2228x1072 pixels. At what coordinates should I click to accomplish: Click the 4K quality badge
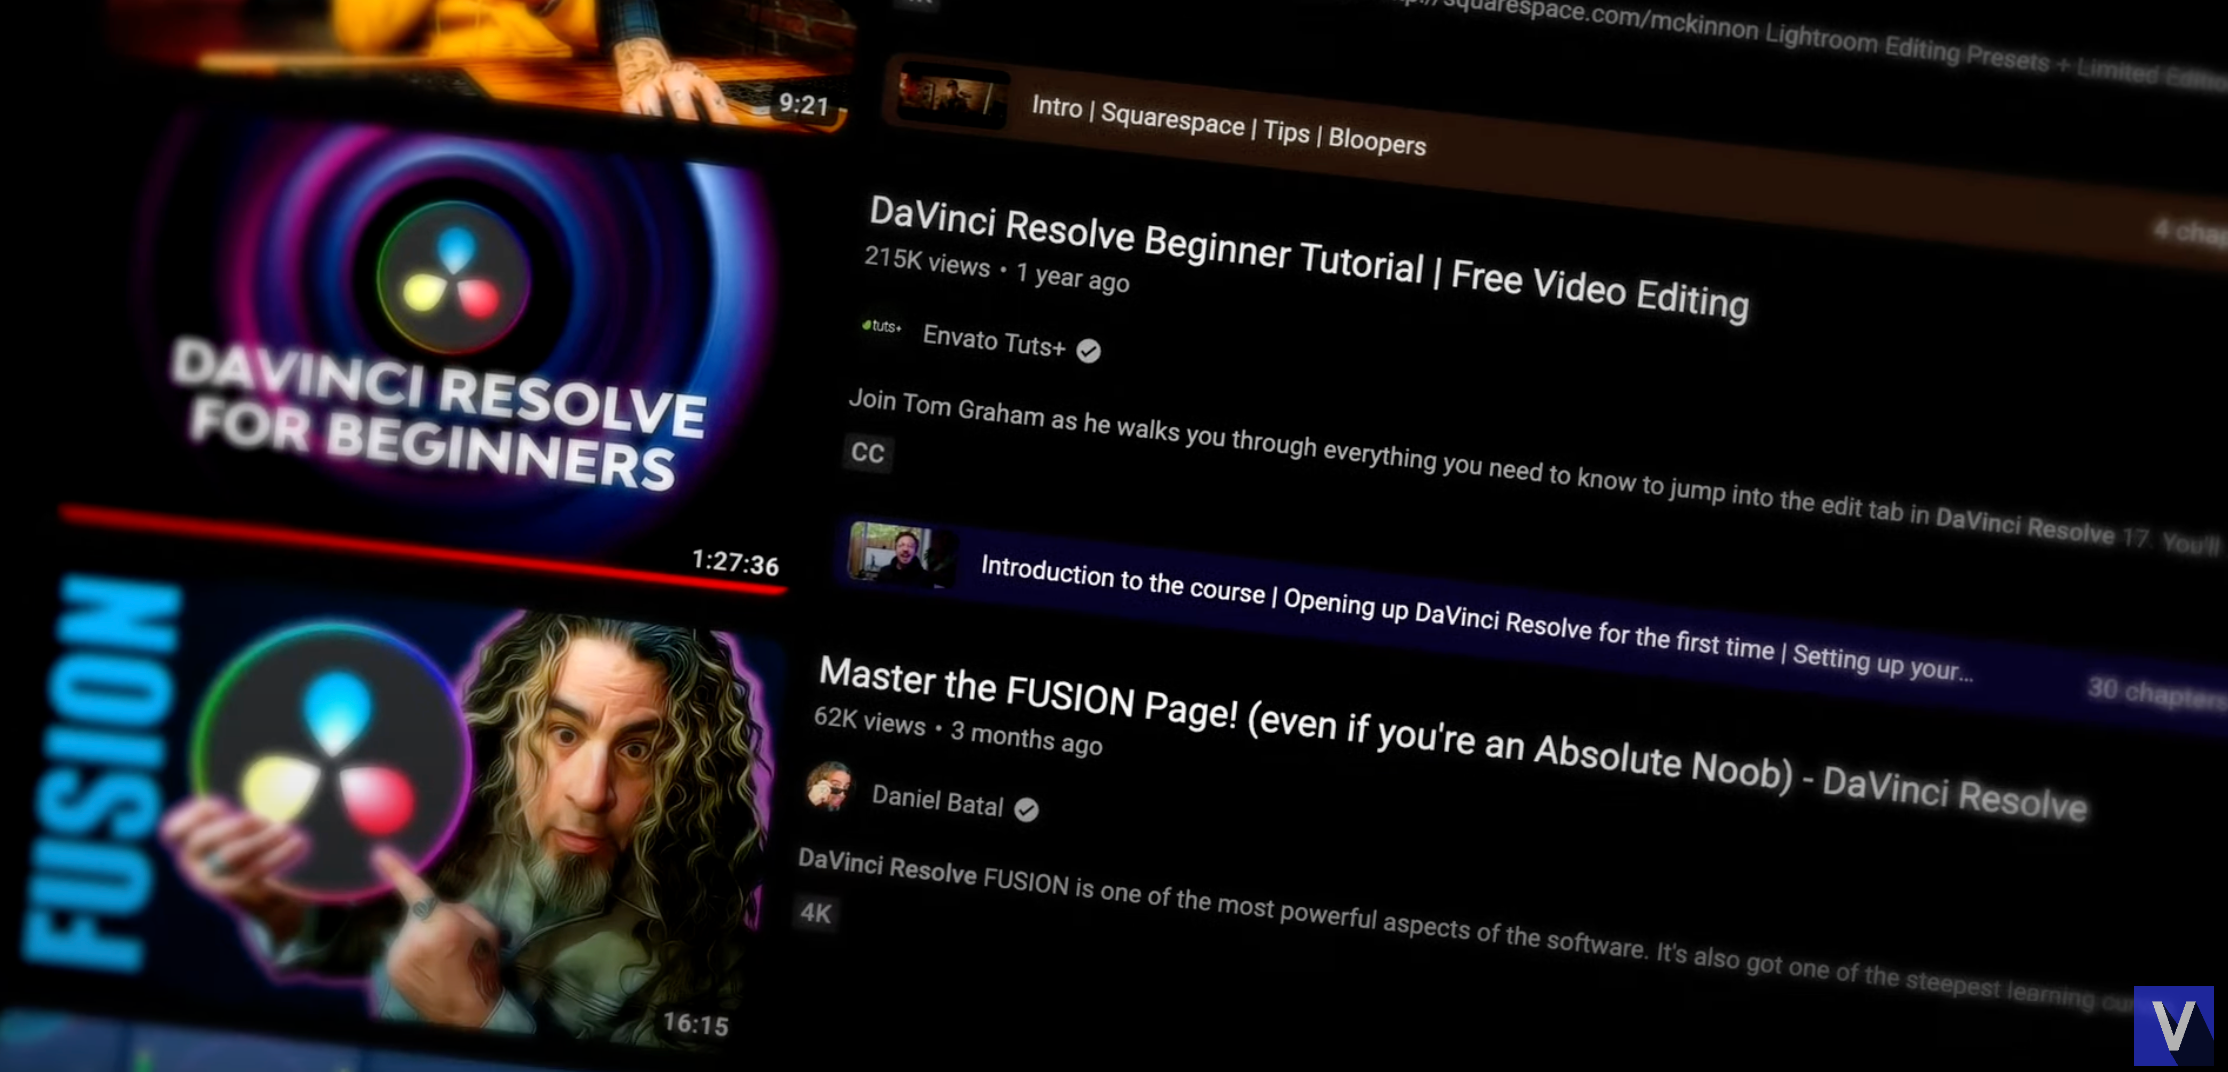(815, 912)
